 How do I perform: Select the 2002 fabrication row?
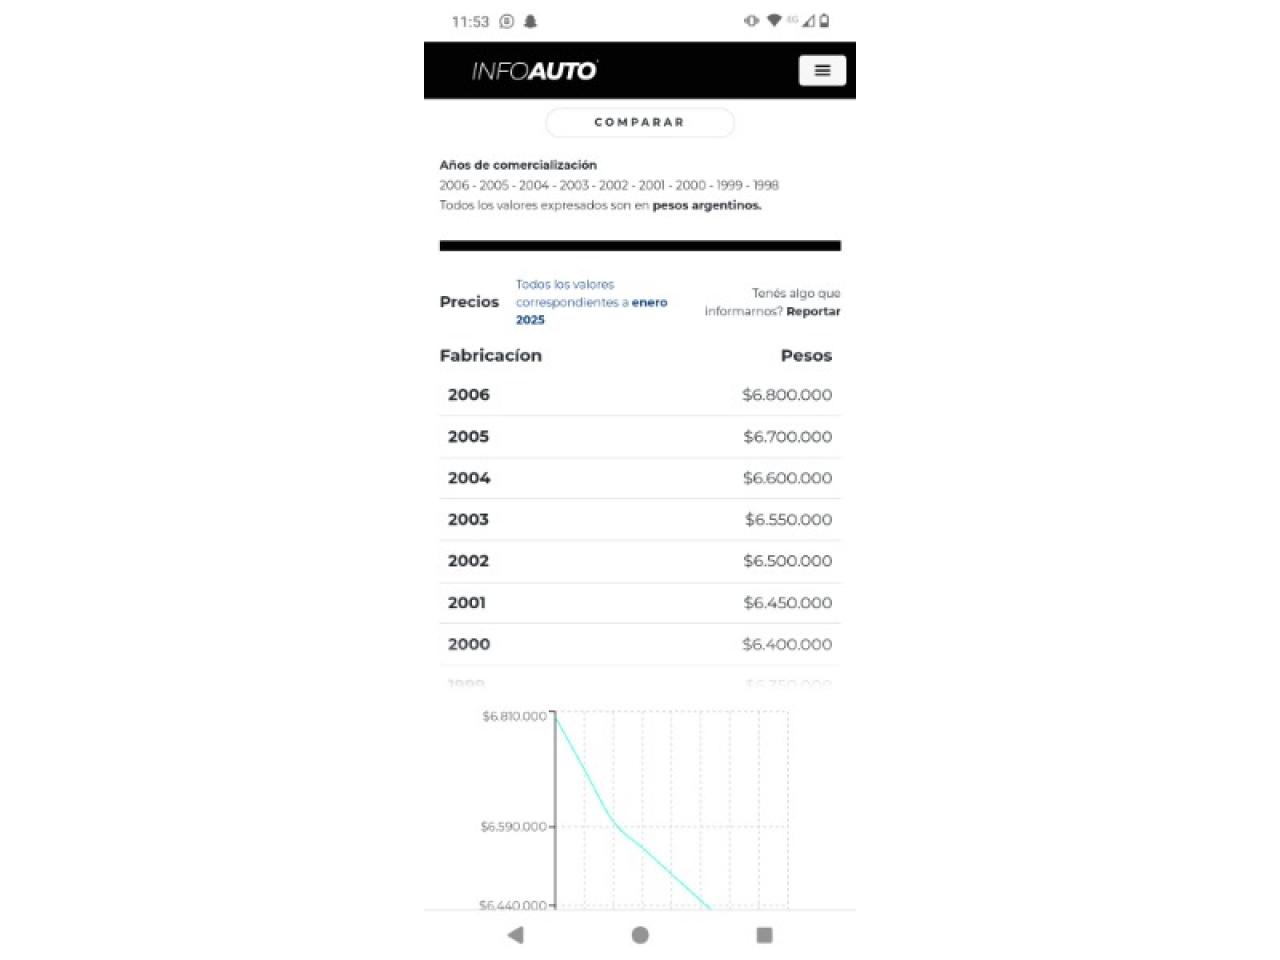pyautogui.click(x=640, y=561)
